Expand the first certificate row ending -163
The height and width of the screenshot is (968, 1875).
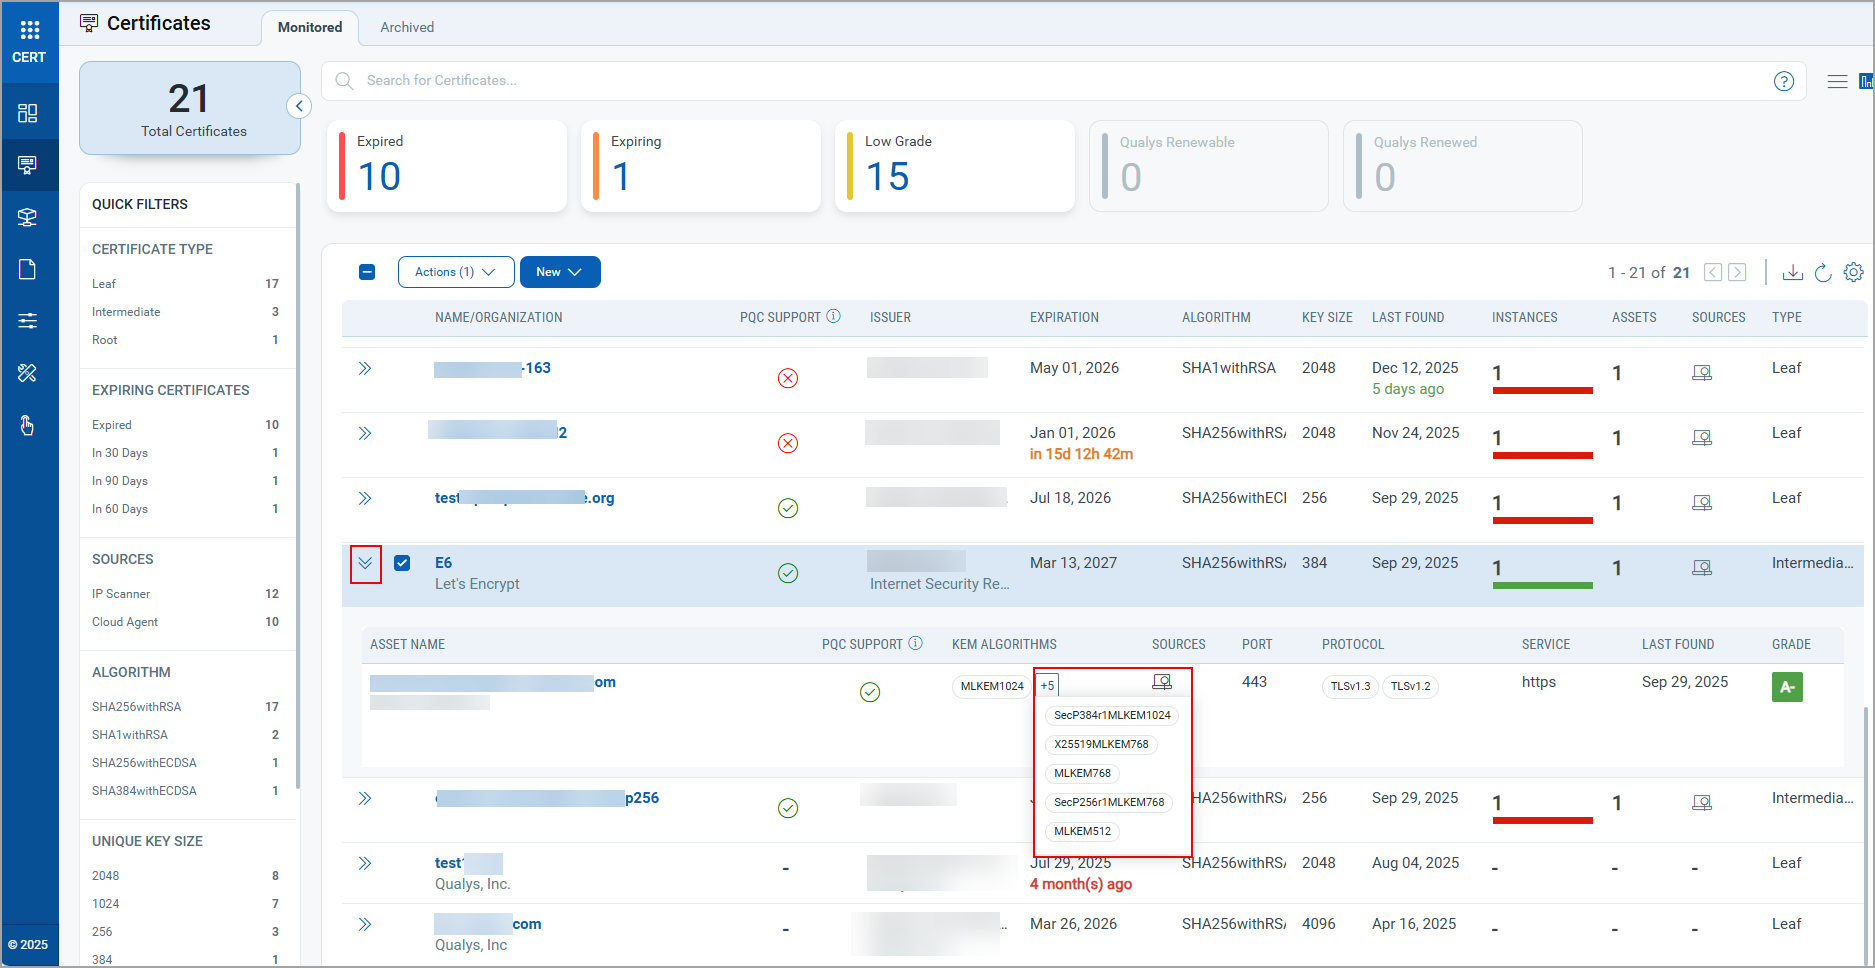(365, 368)
